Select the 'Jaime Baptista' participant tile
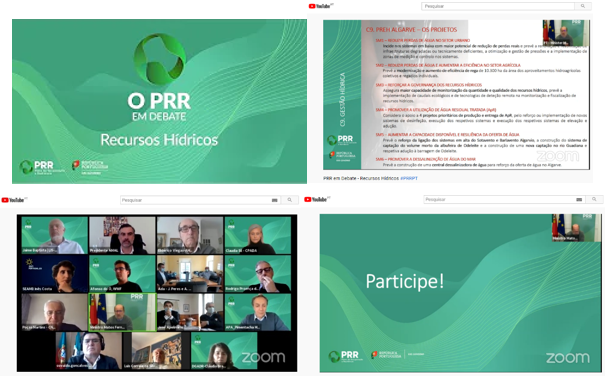This screenshot has width=610, height=384. tap(55, 235)
